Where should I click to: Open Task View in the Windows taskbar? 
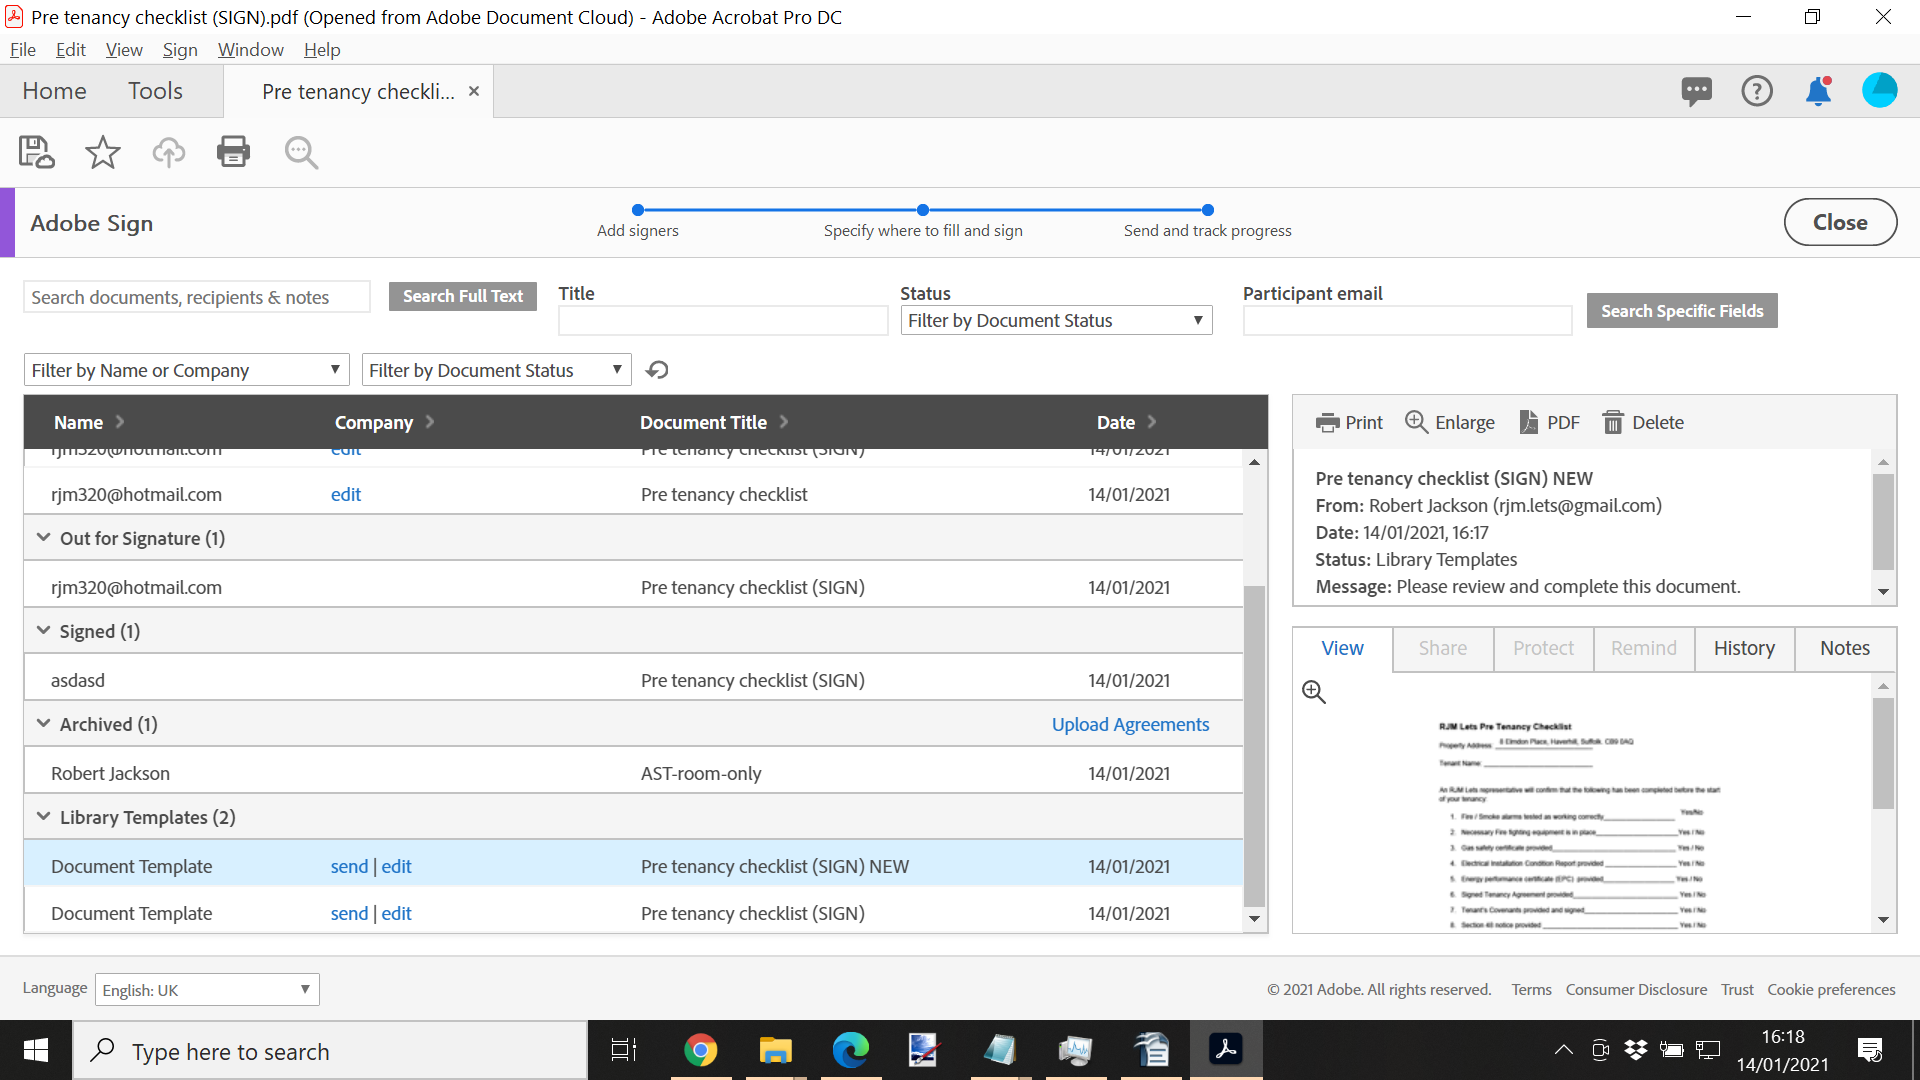tap(624, 1050)
